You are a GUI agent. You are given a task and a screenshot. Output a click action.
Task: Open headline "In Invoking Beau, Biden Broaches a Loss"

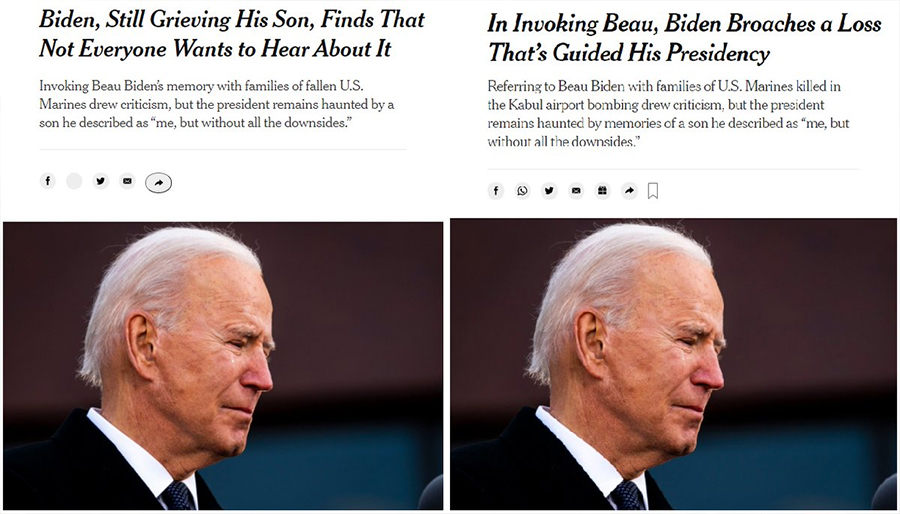(x=672, y=39)
